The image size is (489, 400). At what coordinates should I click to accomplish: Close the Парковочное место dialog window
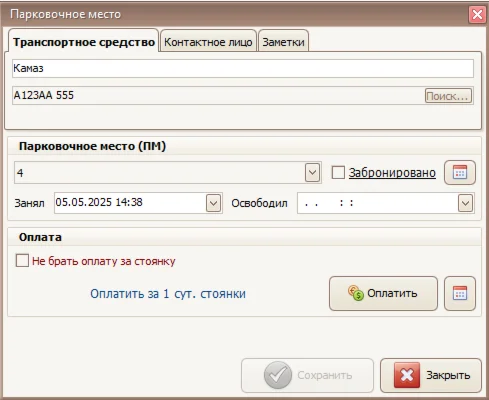[x=477, y=15]
